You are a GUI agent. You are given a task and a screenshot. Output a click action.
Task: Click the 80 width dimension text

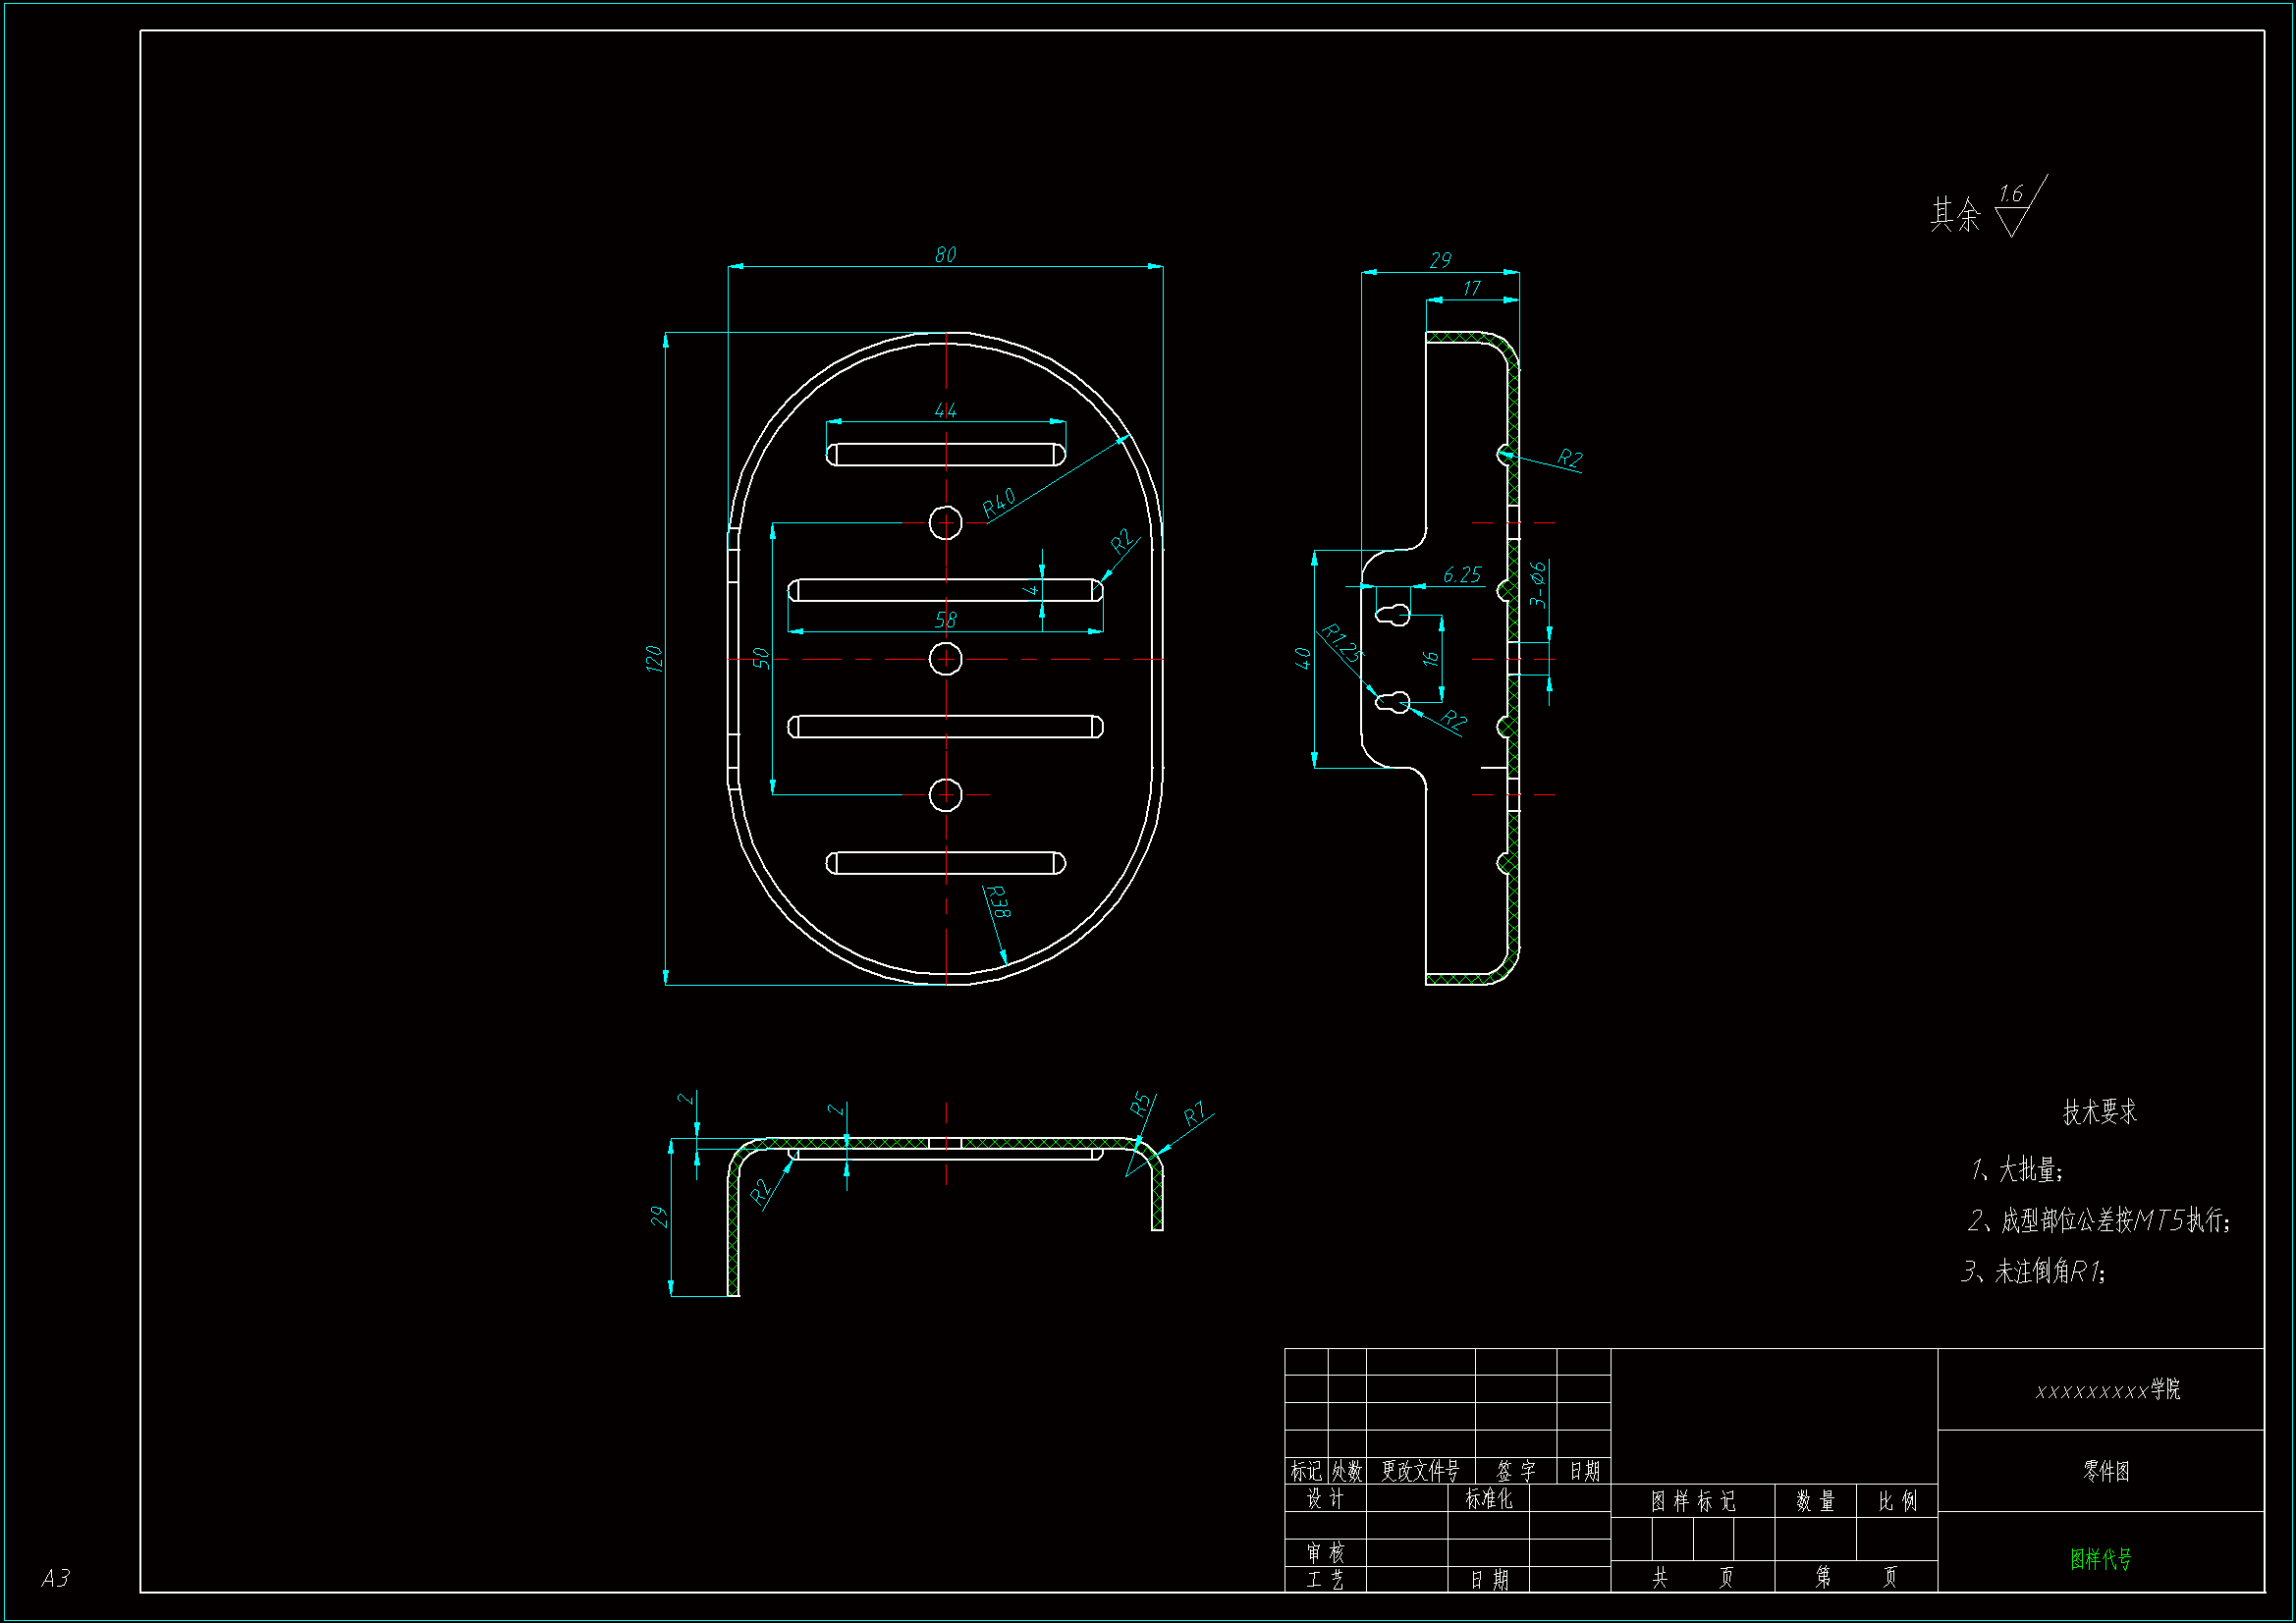945,255
